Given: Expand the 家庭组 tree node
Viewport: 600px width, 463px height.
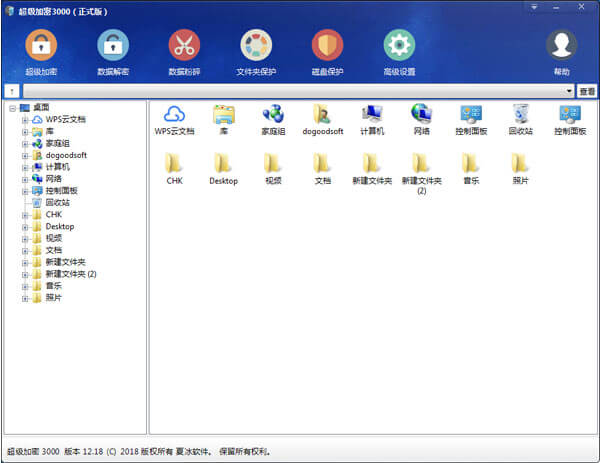Looking at the screenshot, I should (25, 144).
